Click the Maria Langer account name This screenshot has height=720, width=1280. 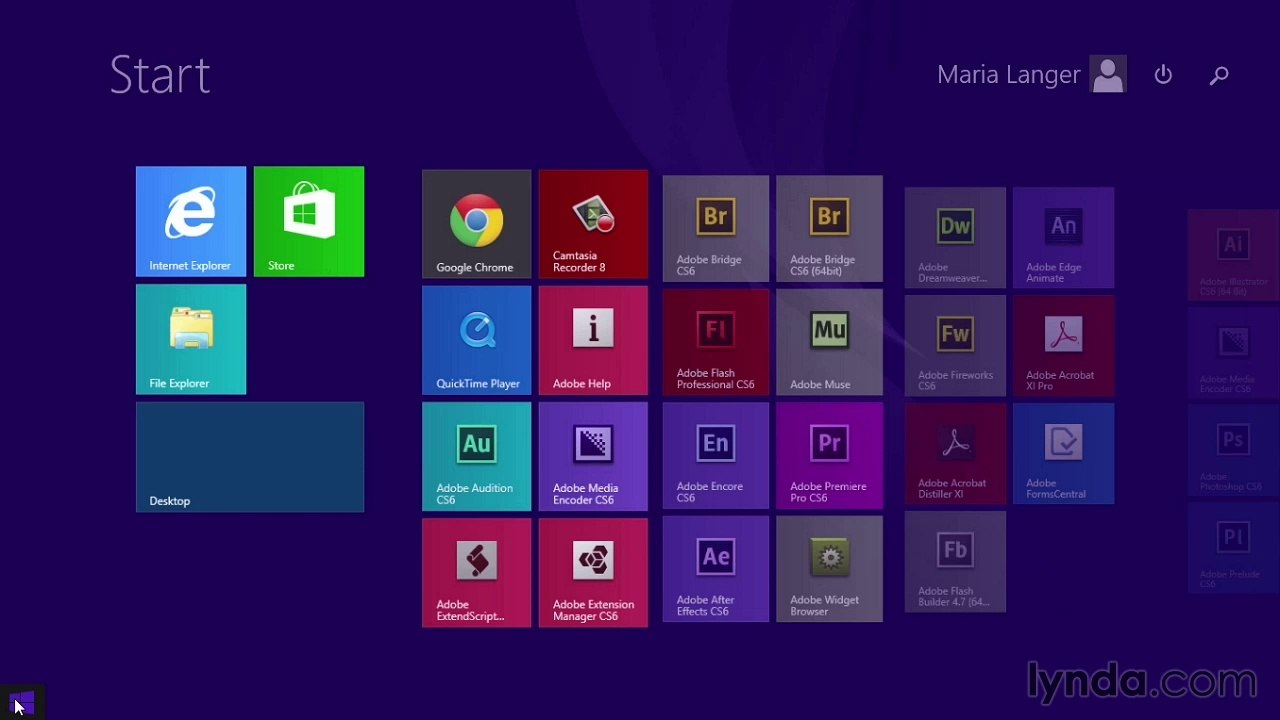1008,75
